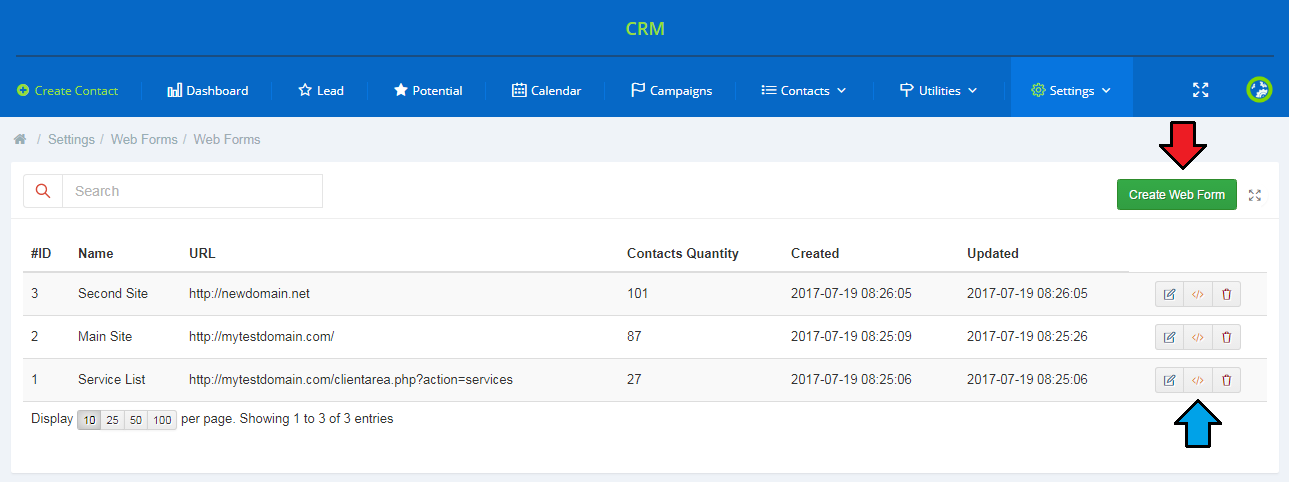Expand panel using small fullscreen icon
1289x482 pixels.
[x=1255, y=196]
